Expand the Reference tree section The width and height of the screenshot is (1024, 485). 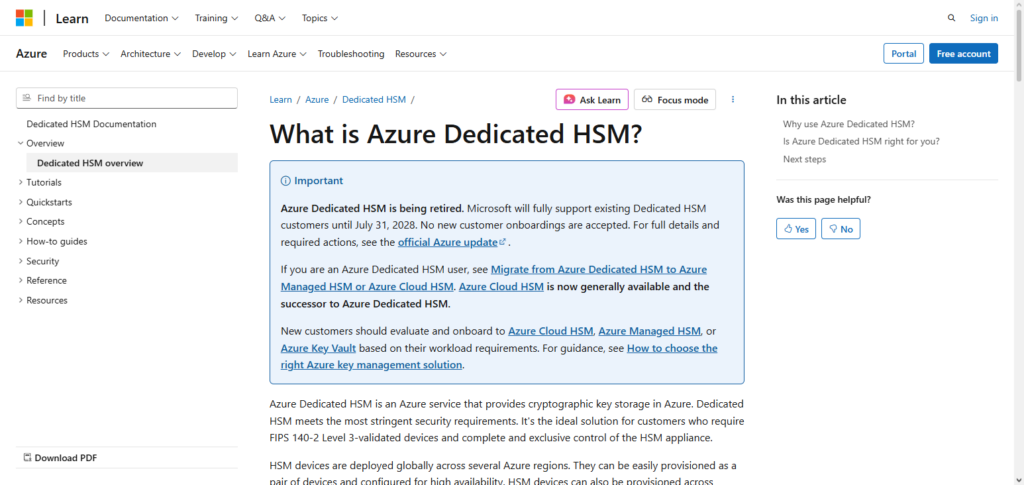point(42,280)
